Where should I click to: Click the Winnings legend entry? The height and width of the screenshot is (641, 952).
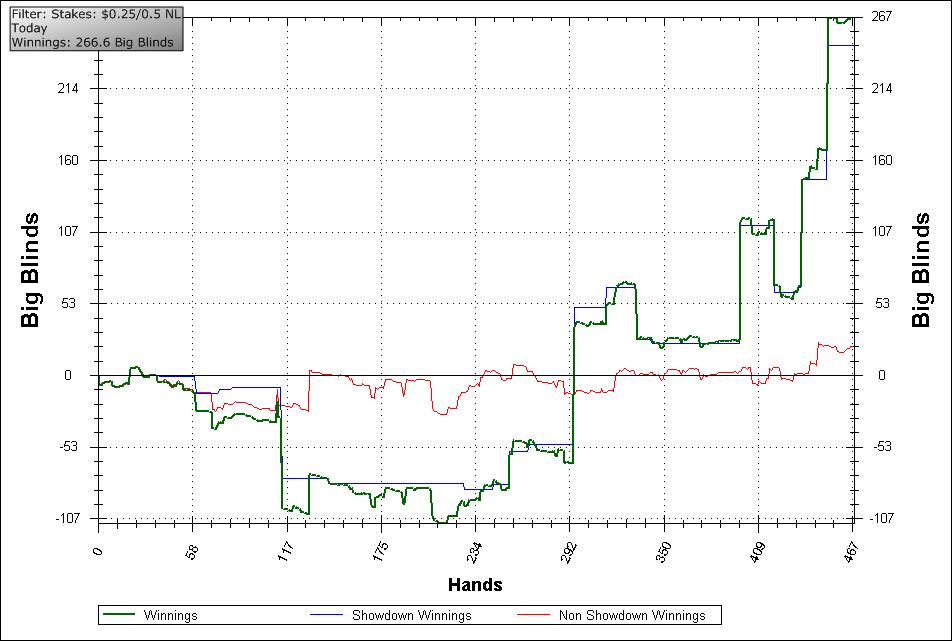click(151, 615)
